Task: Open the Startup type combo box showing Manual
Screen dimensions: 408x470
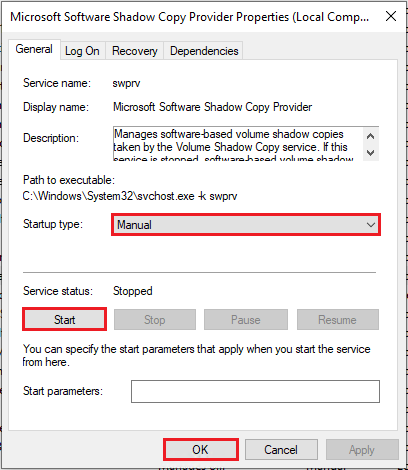Action: coord(246,225)
